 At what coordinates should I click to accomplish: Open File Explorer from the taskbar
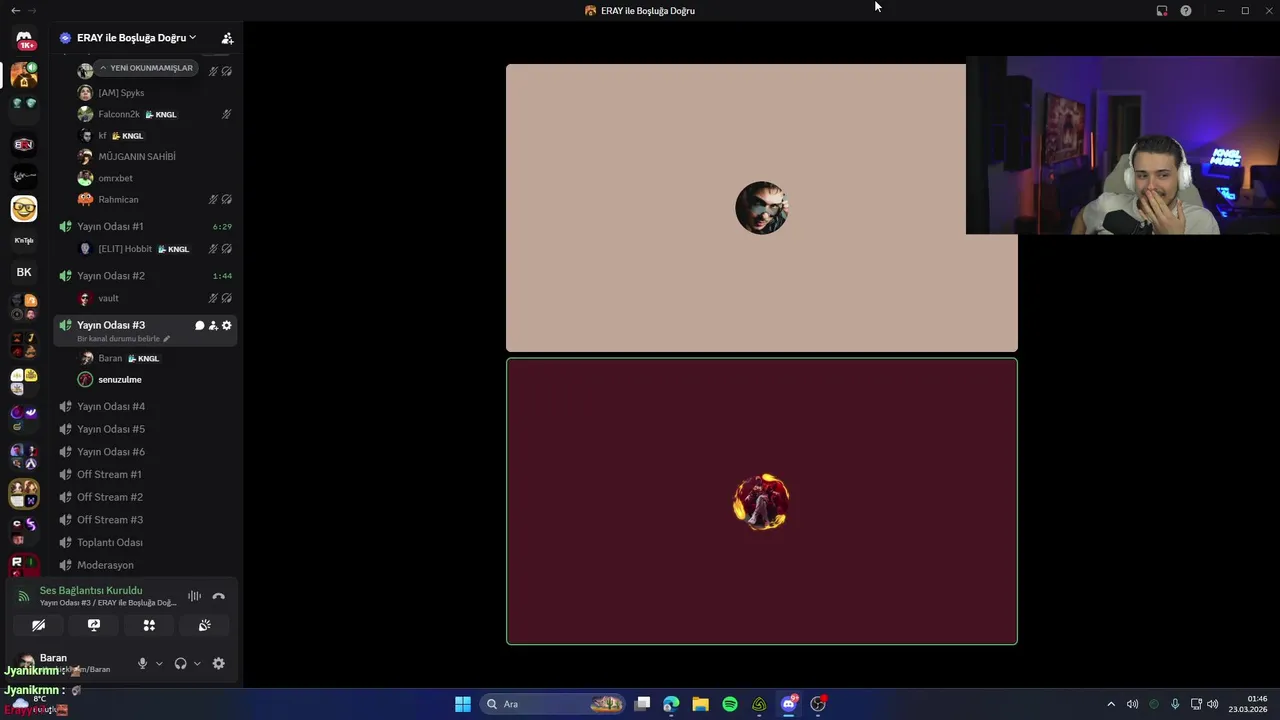coord(701,704)
